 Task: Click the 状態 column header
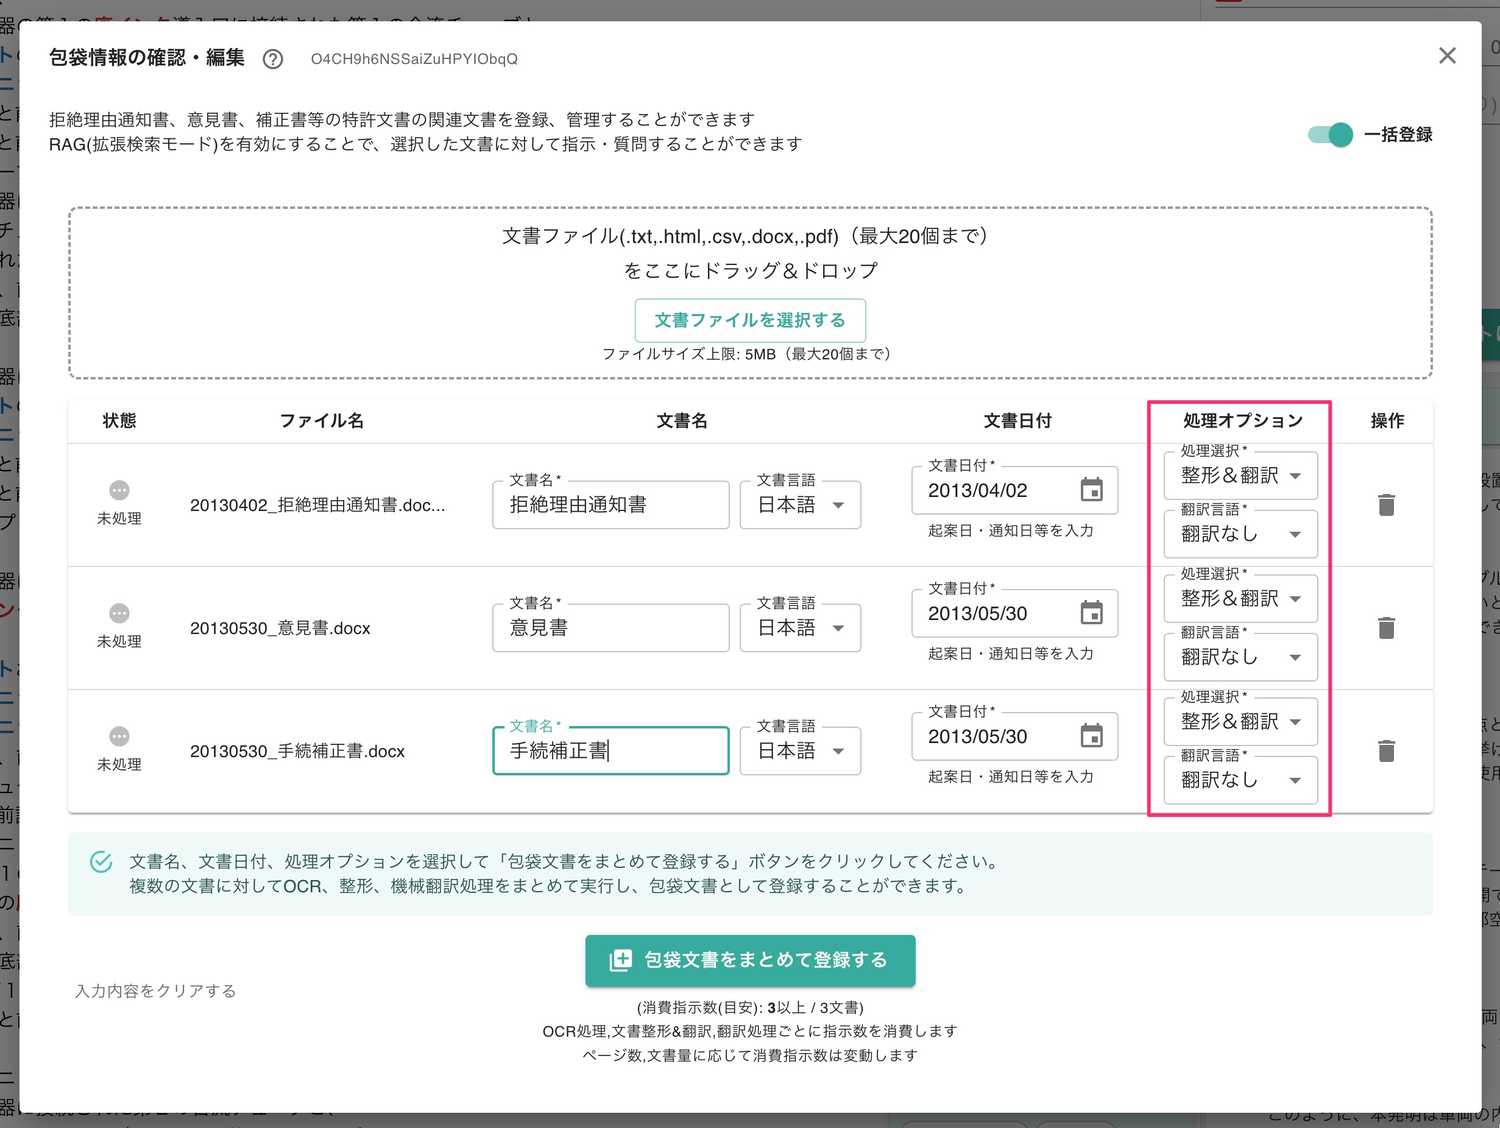click(x=119, y=421)
